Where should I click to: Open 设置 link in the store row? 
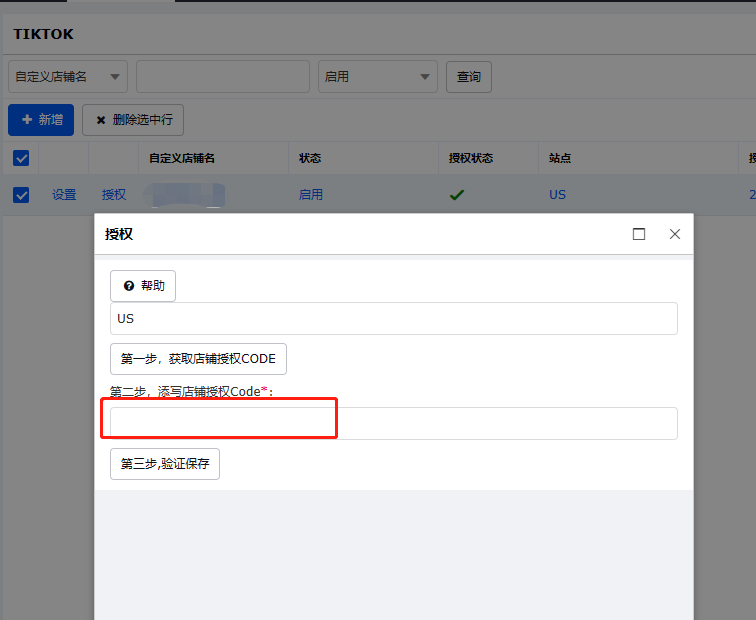[x=64, y=195]
